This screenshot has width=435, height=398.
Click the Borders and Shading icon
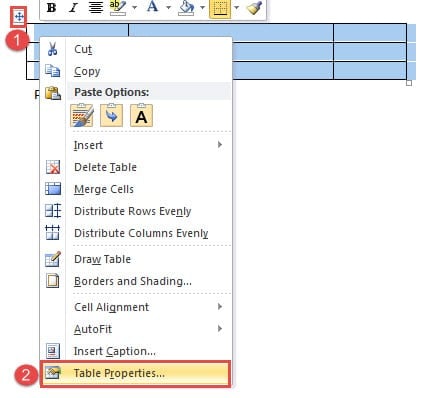tap(53, 281)
